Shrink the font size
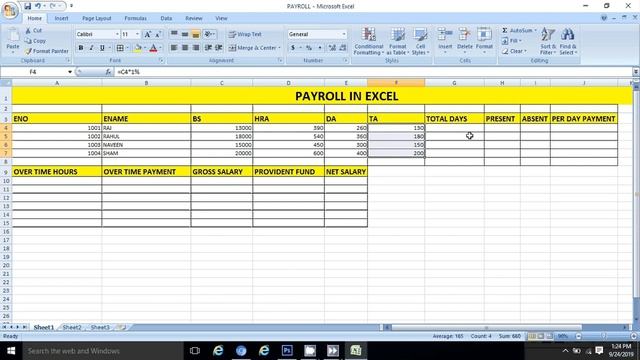 [158, 34]
